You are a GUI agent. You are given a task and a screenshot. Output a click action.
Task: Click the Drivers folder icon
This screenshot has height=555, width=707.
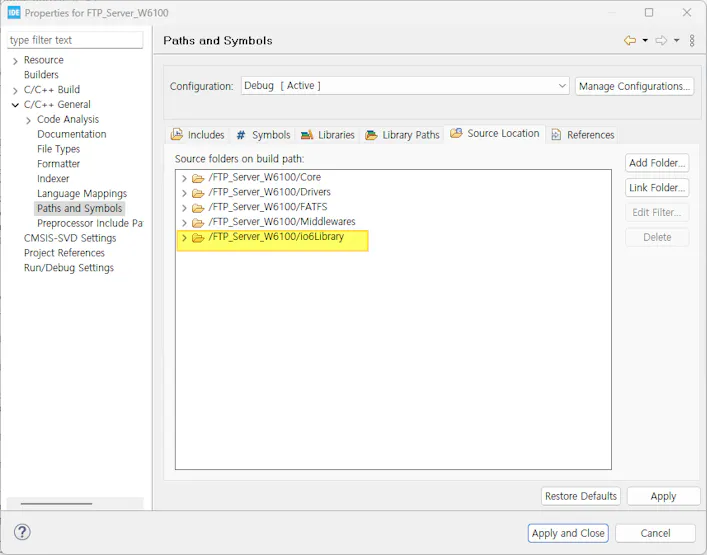198,193
